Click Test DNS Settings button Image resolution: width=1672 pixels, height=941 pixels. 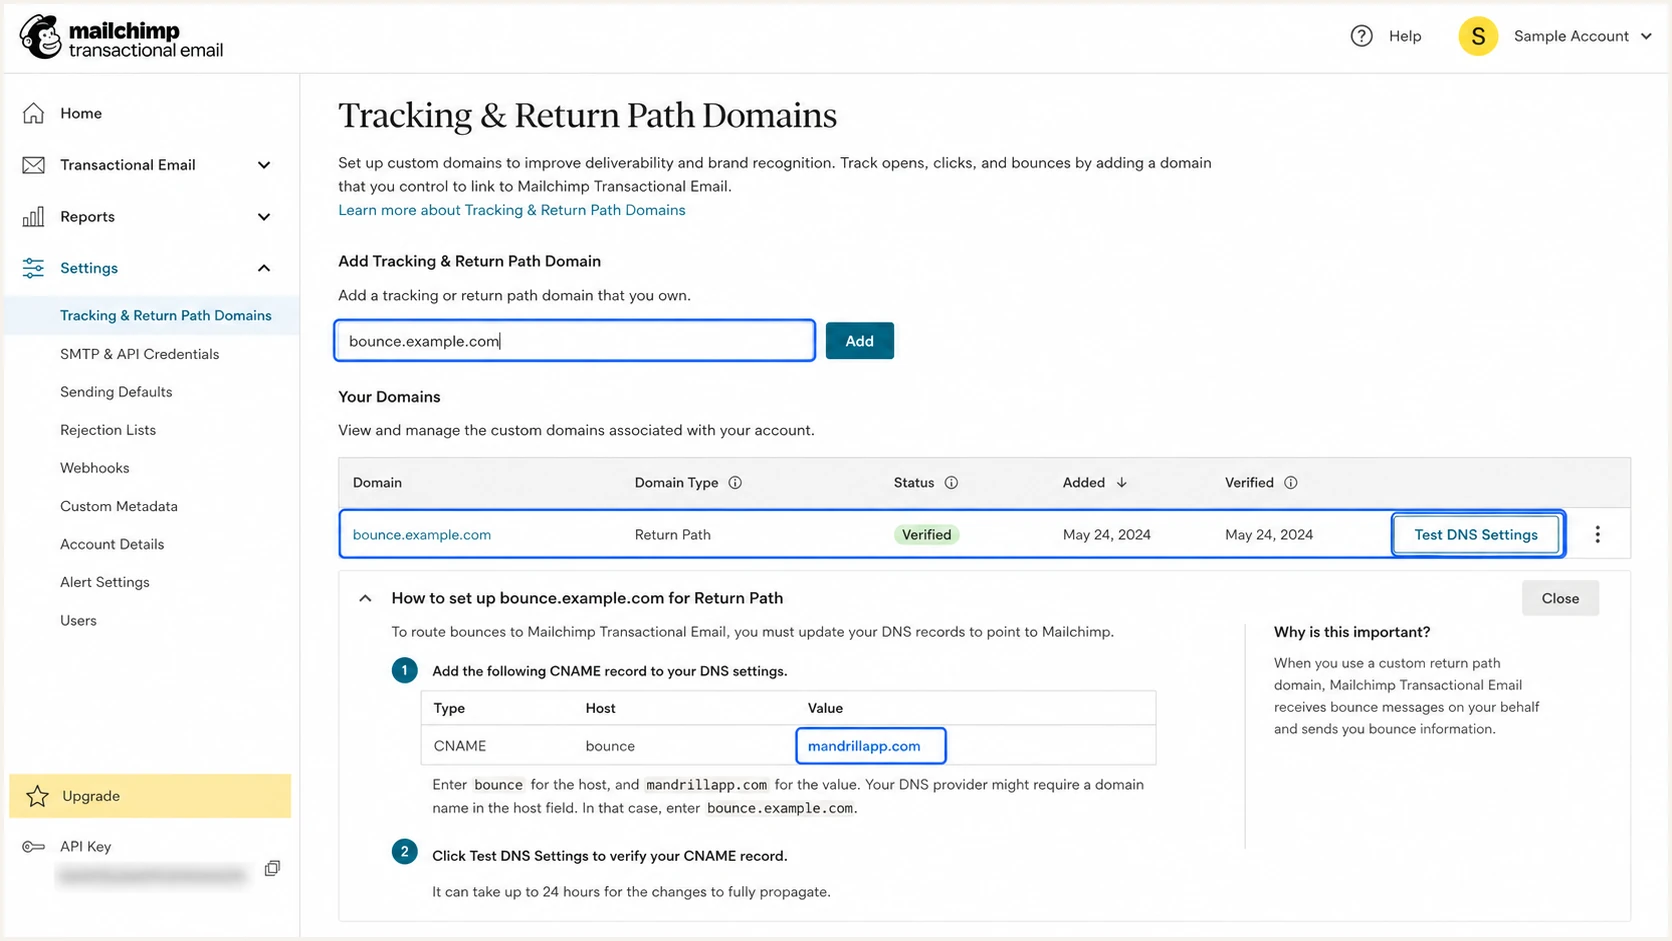click(1476, 535)
